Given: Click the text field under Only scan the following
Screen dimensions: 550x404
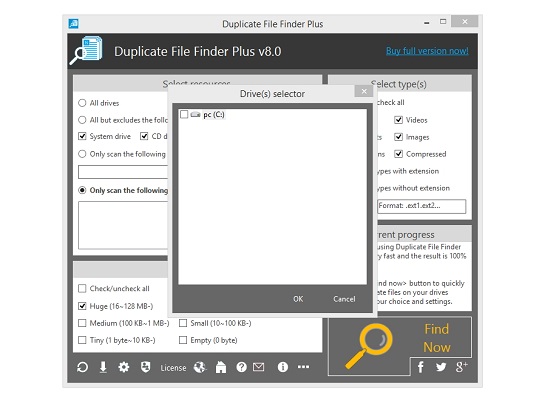Looking at the screenshot, I should (123, 172).
